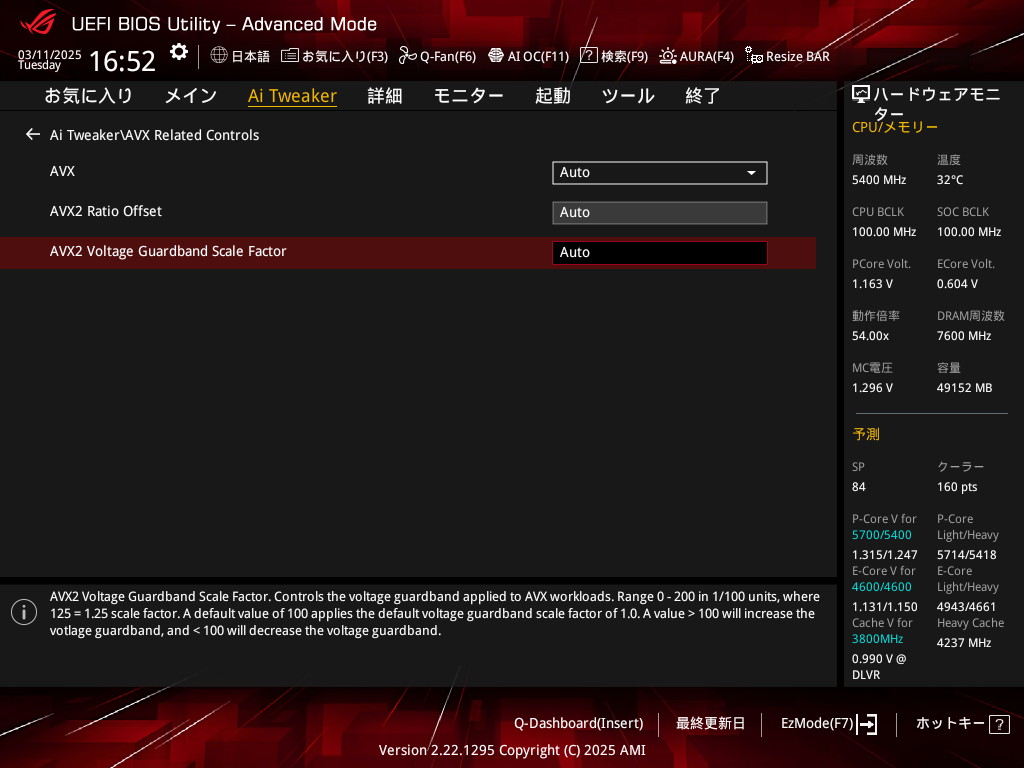
Task: Click the 49152 MB capacity value
Action: [x=964, y=388]
